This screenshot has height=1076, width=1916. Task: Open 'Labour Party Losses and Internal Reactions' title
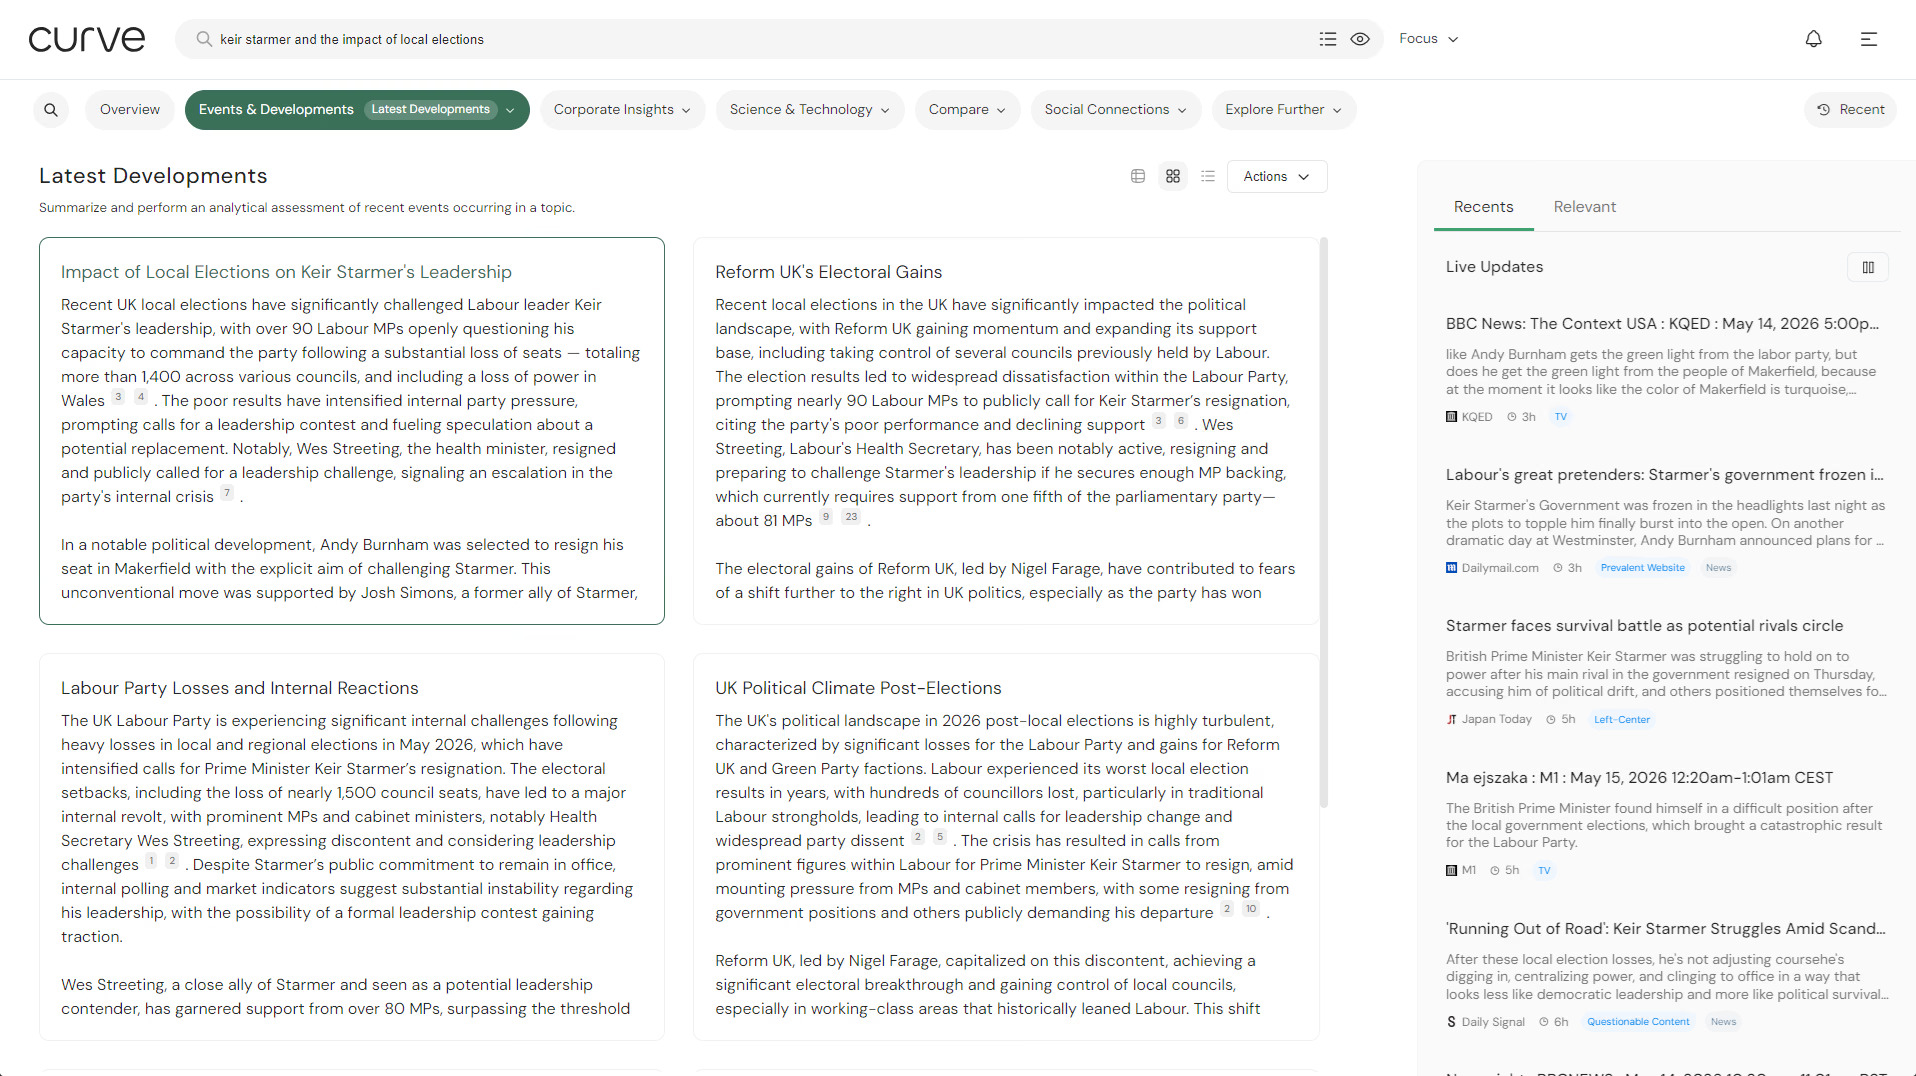pyautogui.click(x=240, y=688)
